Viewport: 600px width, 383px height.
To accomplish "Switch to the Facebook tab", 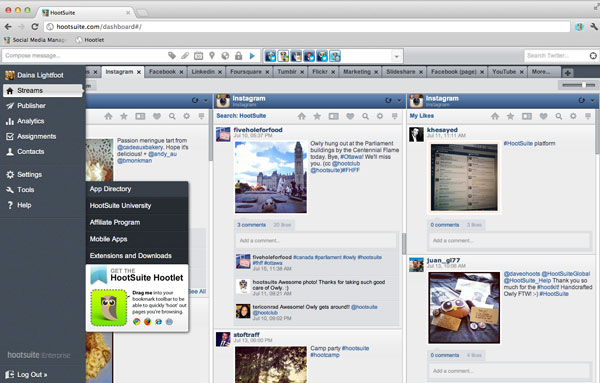I will (162, 72).
